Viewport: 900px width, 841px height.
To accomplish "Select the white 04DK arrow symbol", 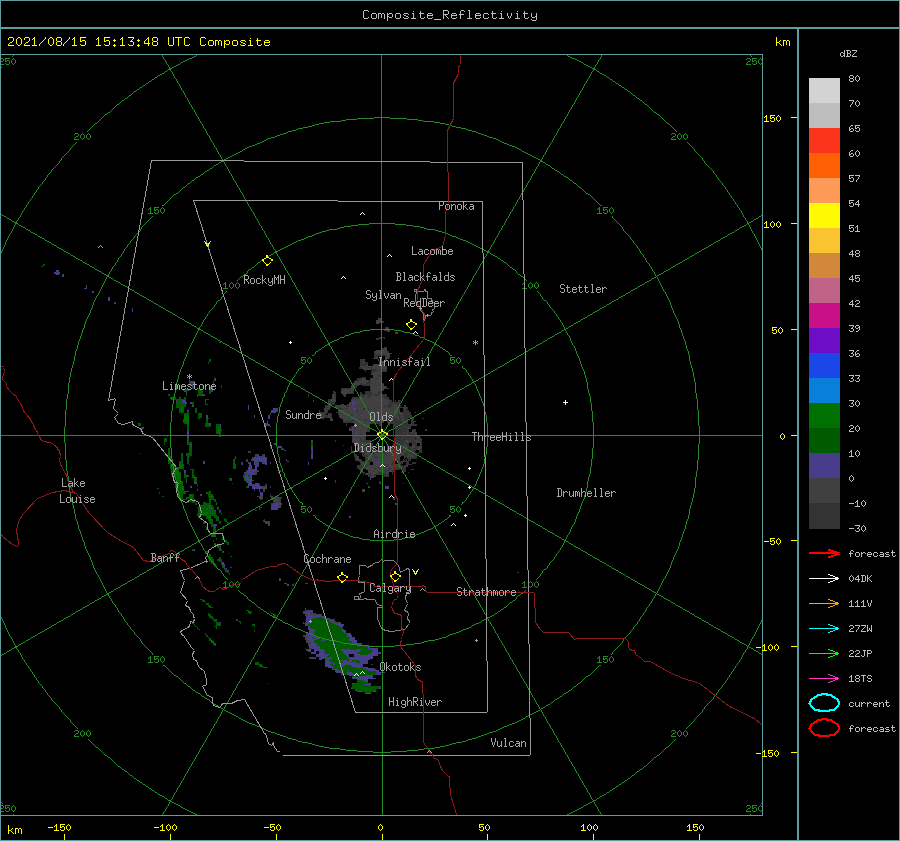I will pyautogui.click(x=824, y=578).
